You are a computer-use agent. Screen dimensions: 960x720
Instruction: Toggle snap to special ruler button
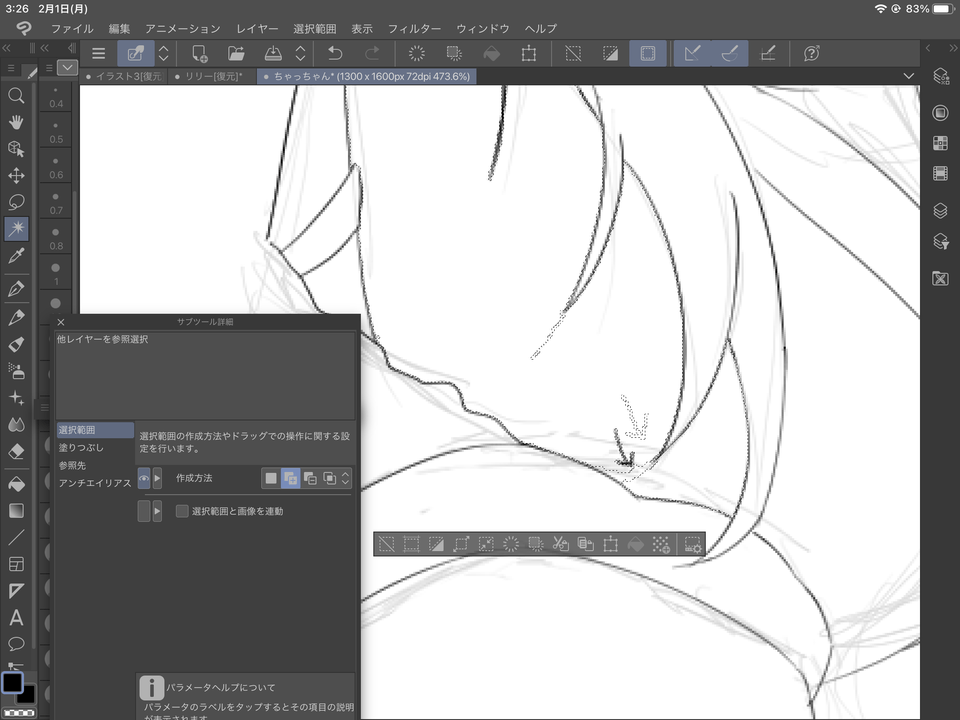(x=730, y=54)
